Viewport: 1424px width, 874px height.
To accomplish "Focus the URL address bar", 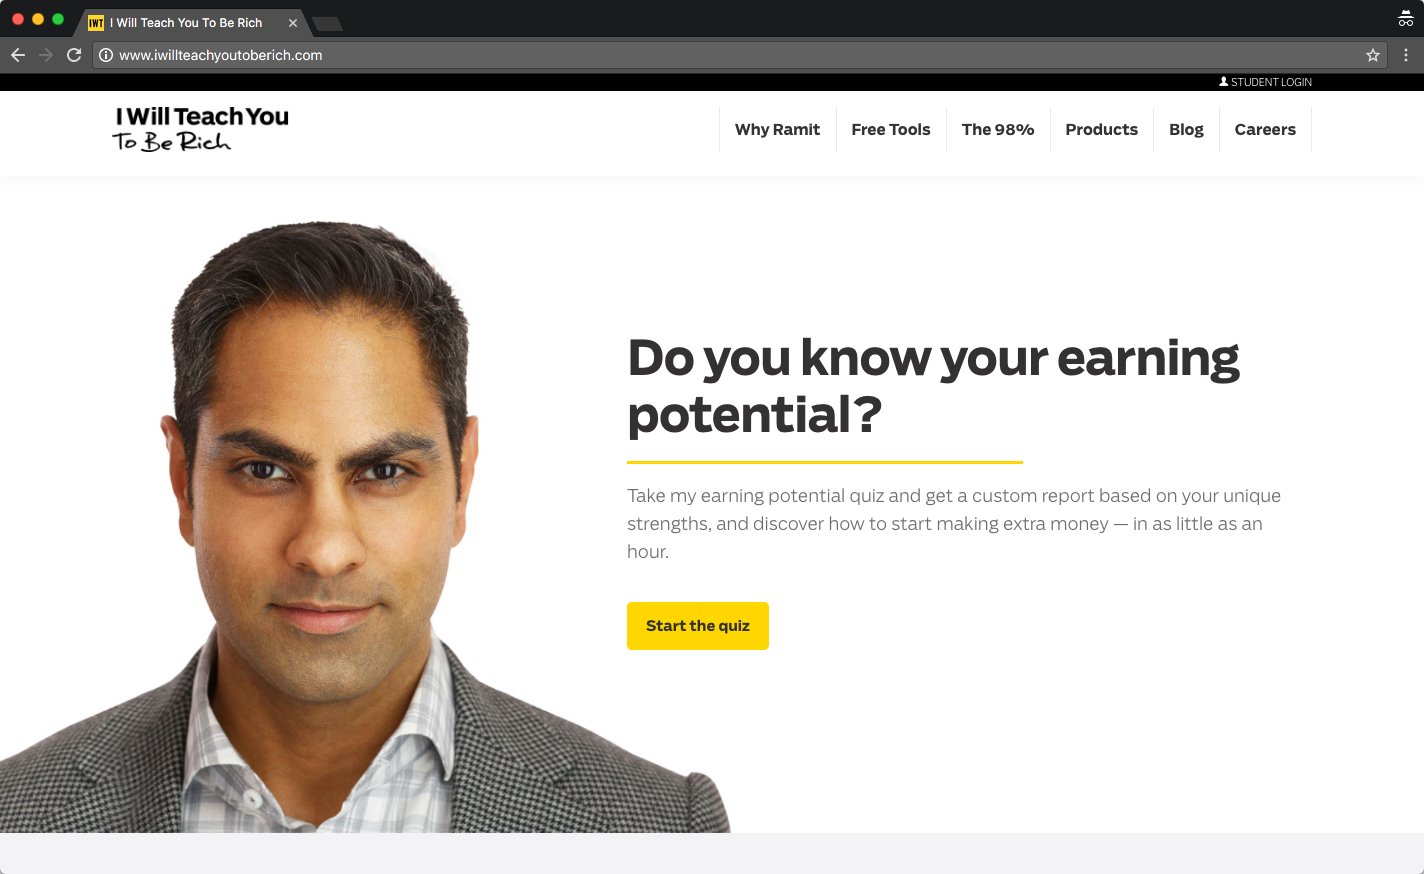I will [739, 55].
